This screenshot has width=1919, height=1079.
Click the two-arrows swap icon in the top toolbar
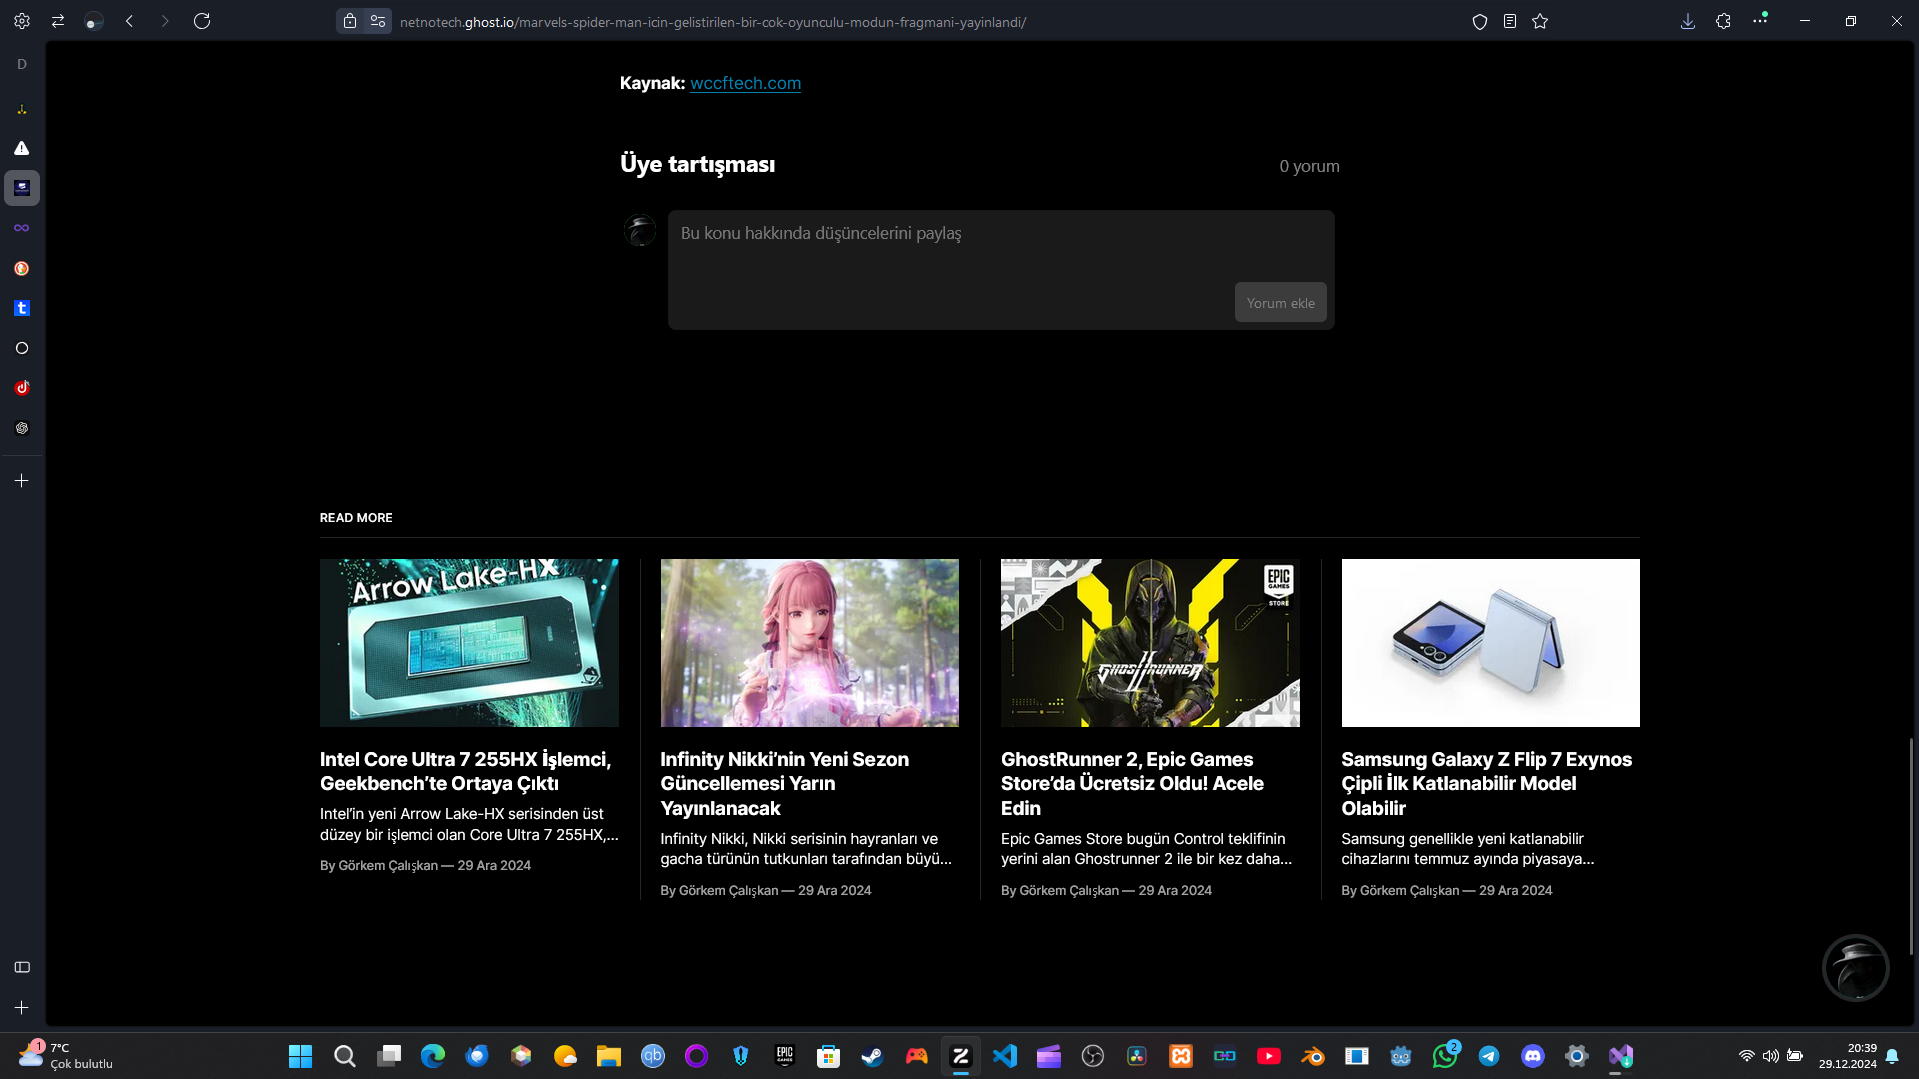58,21
